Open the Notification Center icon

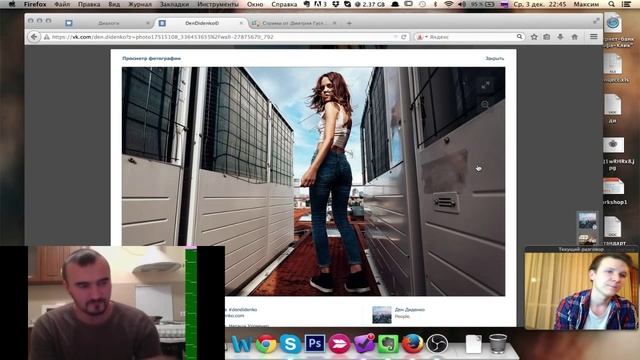(627, 4)
